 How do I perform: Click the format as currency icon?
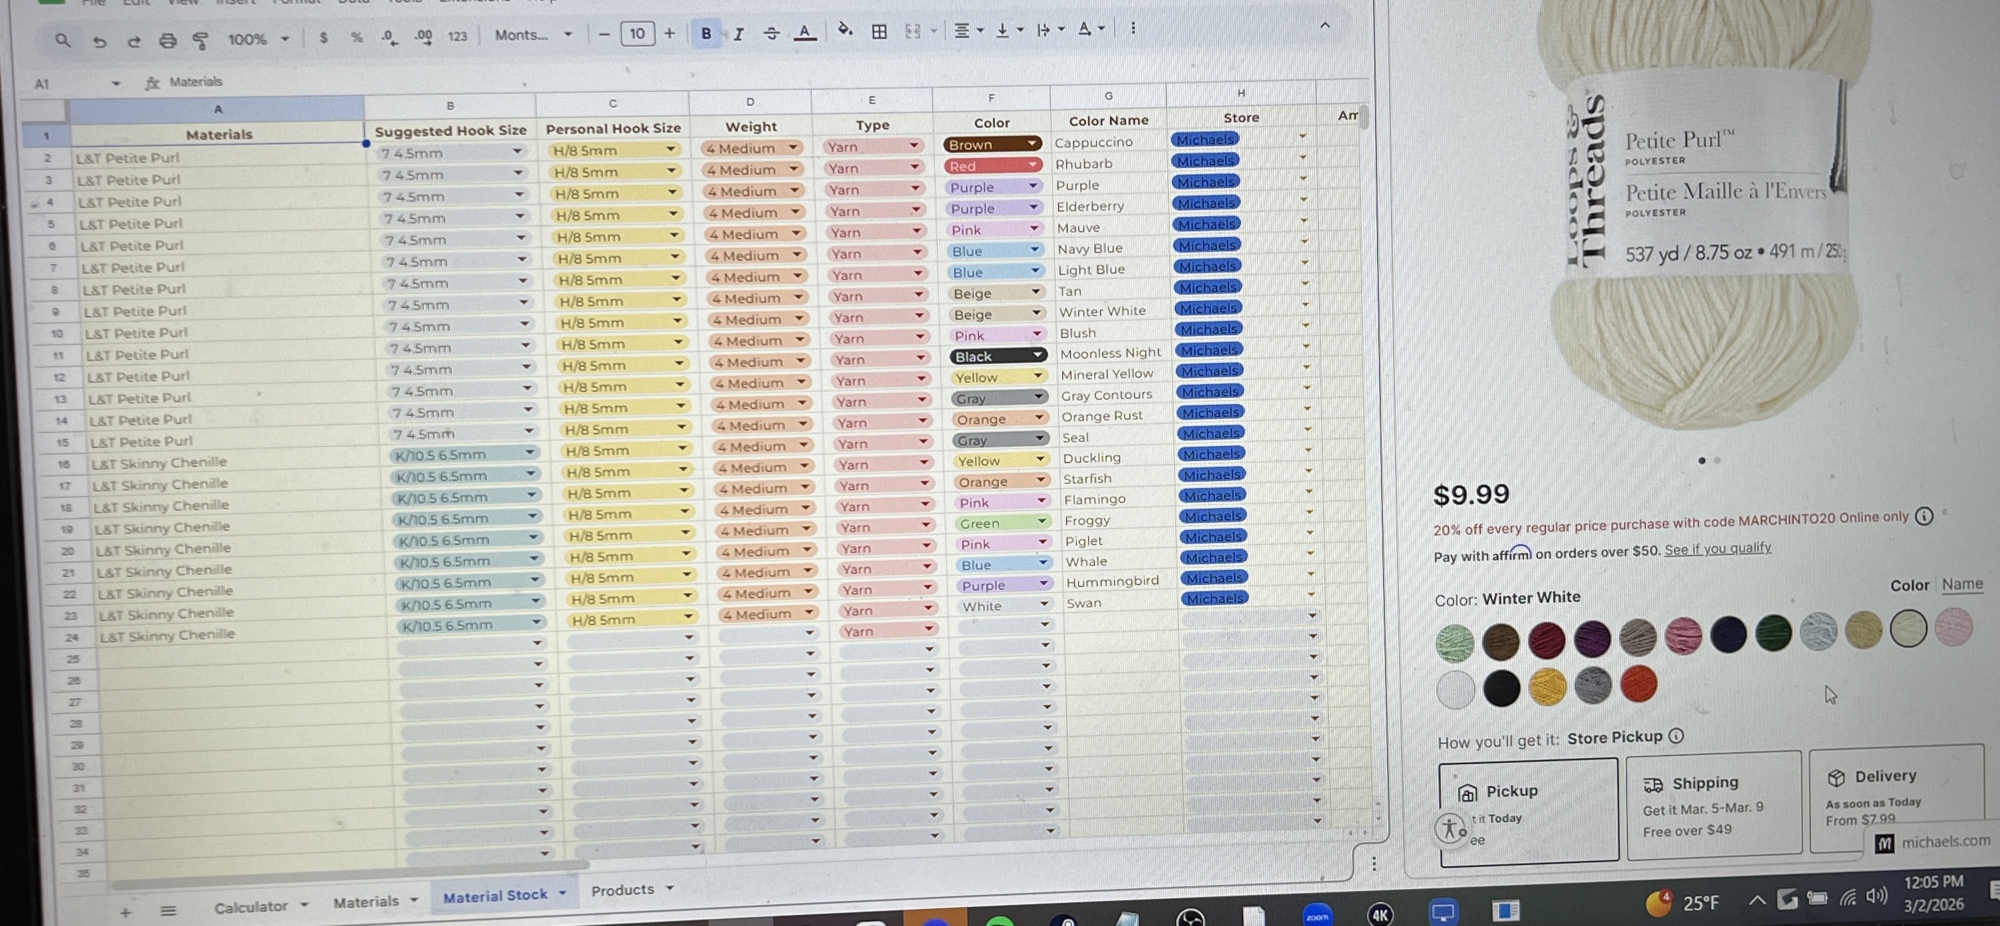point(323,38)
